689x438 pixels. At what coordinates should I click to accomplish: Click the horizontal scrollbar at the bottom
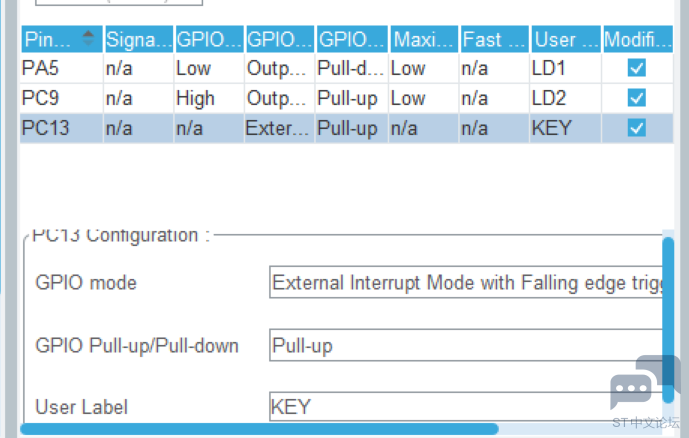[259, 429]
